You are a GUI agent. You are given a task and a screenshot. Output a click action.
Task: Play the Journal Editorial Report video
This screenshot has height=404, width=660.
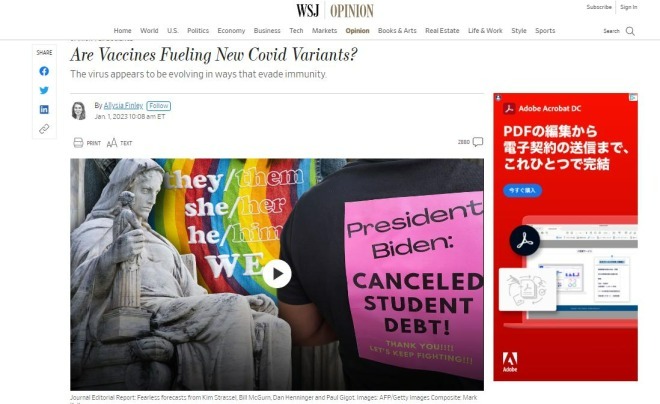[277, 274]
